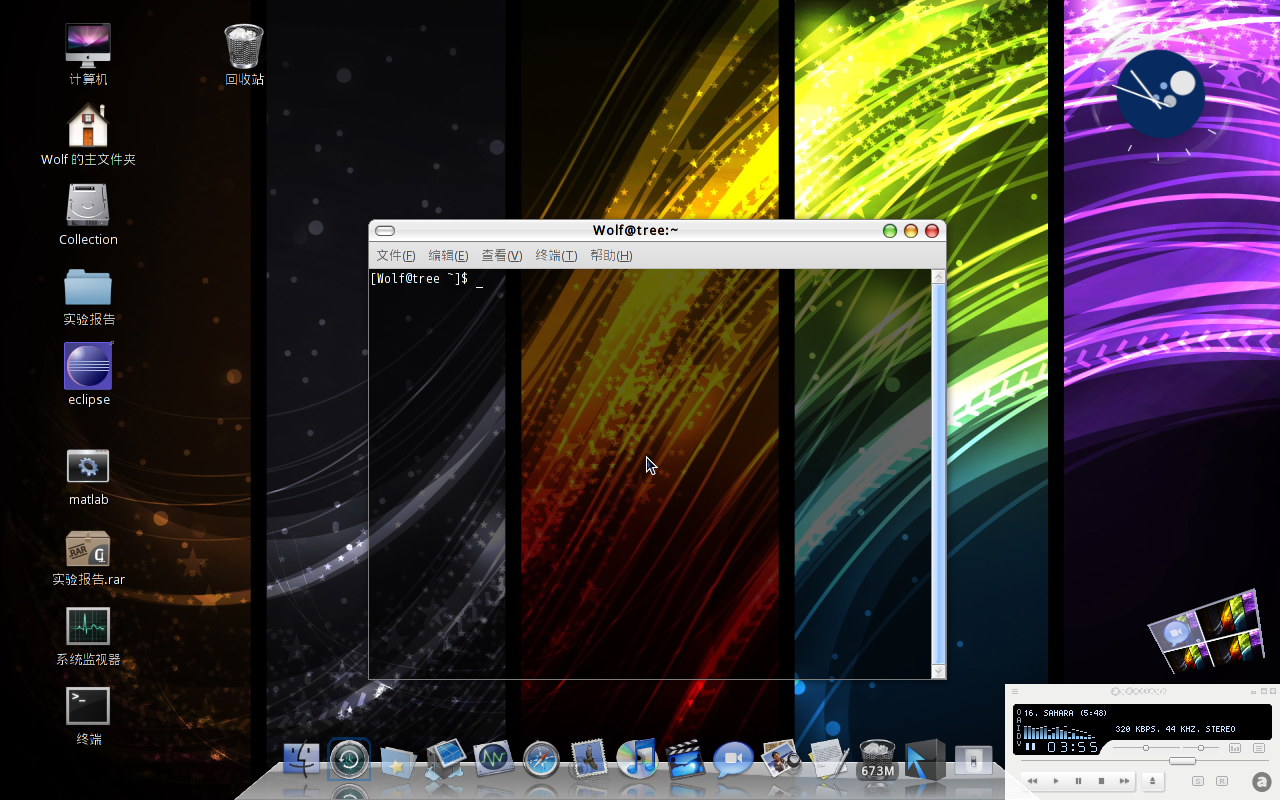Image resolution: width=1280 pixels, height=800 pixels.
Task: Click the terminal window menu pill button
Action: pyautogui.click(x=385, y=231)
